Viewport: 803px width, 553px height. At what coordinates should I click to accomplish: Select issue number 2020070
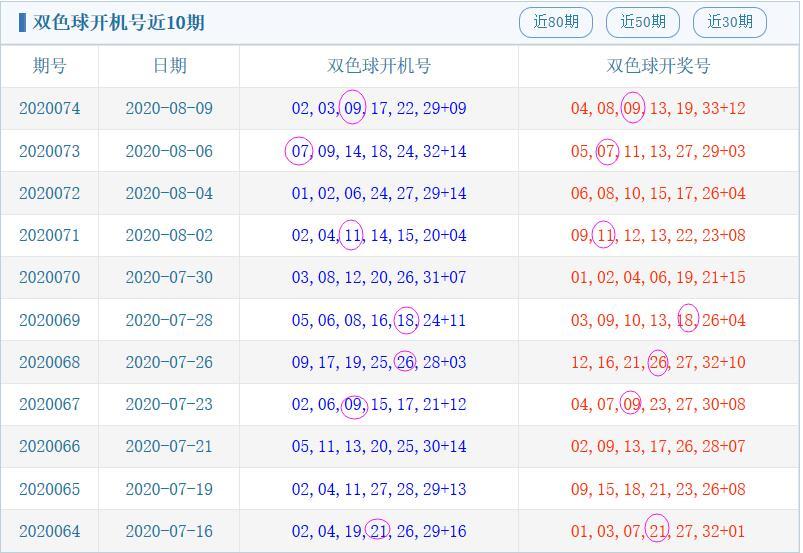(x=50, y=278)
